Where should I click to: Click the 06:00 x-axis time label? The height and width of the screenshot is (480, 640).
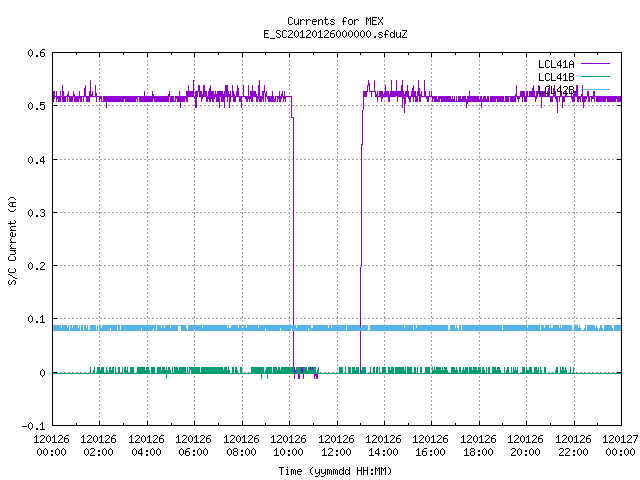click(x=193, y=452)
